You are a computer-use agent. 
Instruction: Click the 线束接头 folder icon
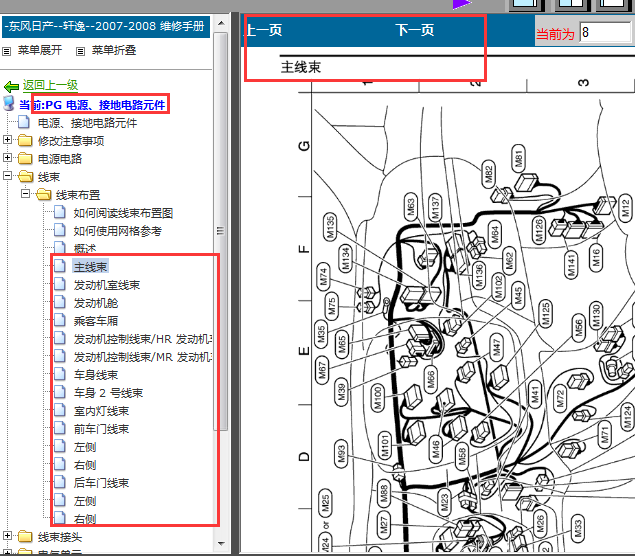[25, 537]
